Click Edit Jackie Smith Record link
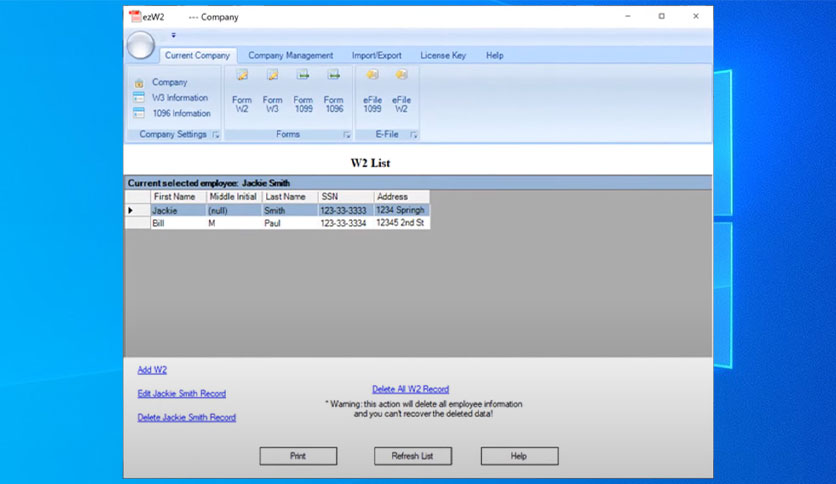 pyautogui.click(x=181, y=393)
